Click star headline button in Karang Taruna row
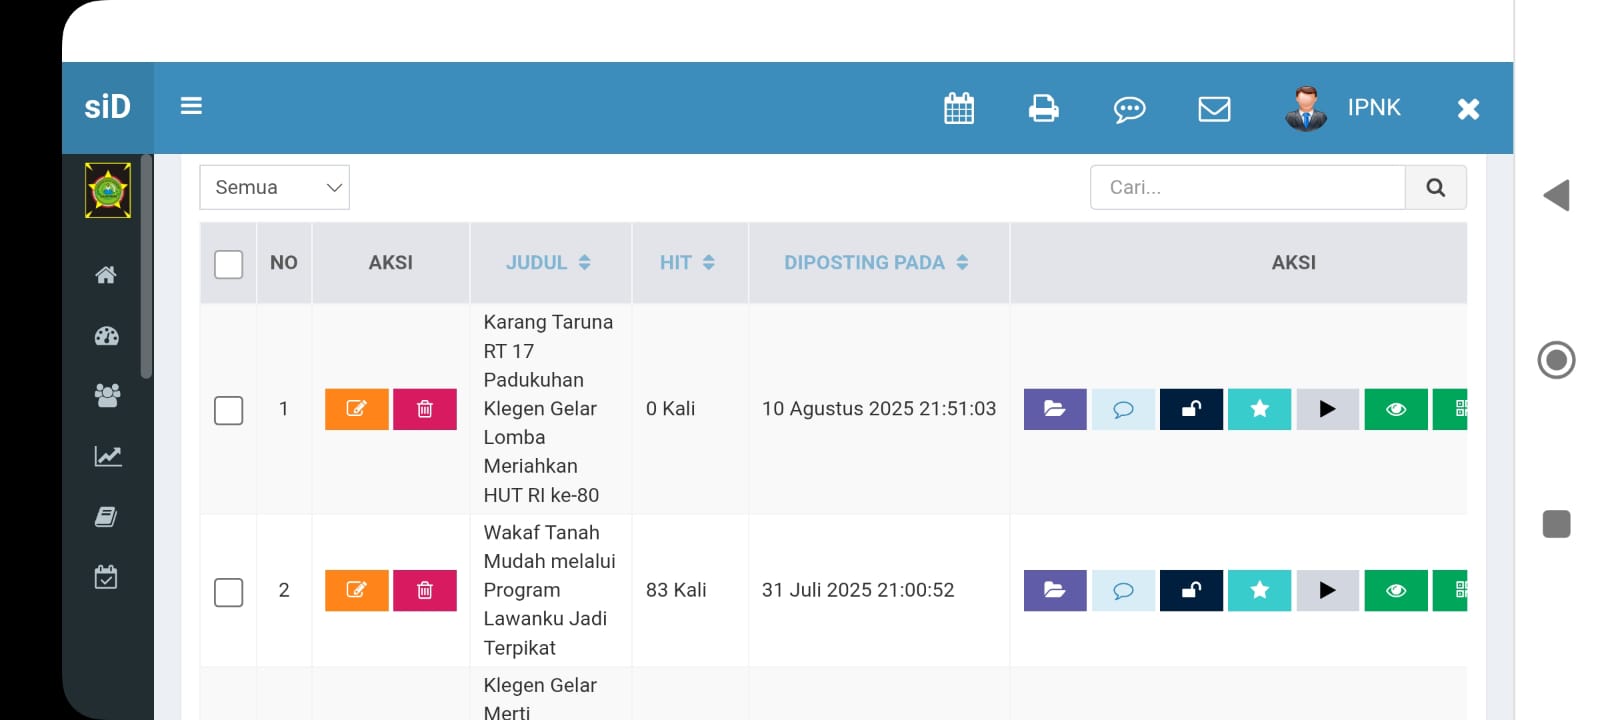1600x720 pixels. coord(1260,409)
